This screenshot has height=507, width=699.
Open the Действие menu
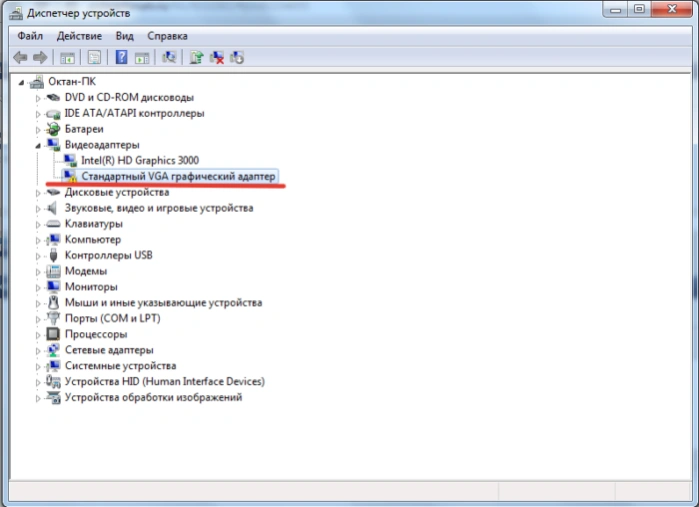[x=79, y=36]
